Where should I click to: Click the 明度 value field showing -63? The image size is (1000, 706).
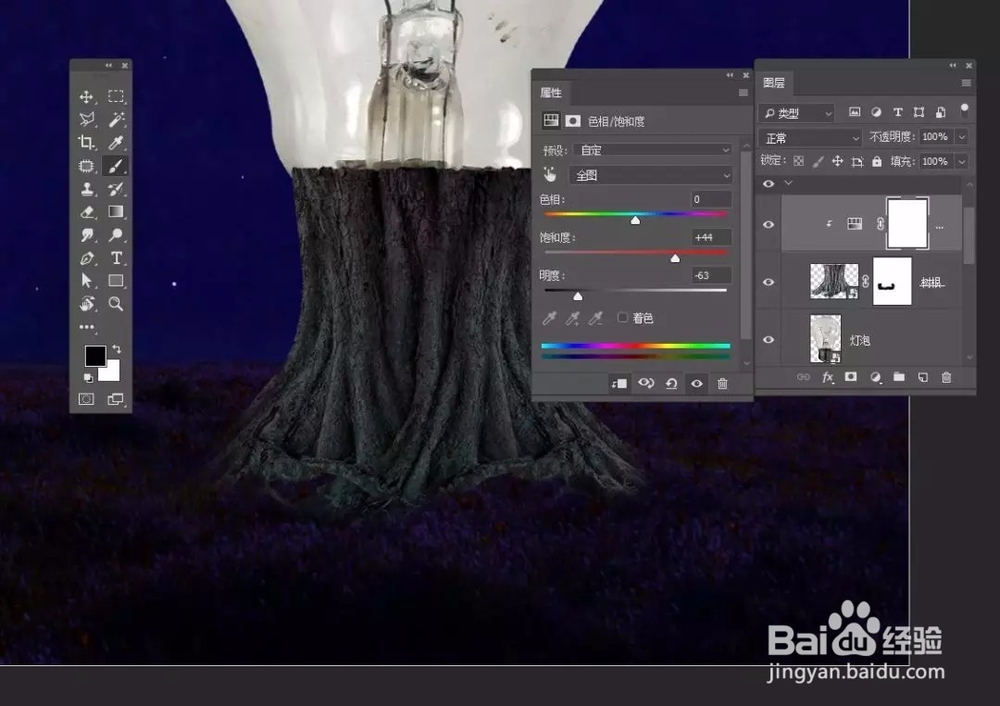tap(711, 276)
